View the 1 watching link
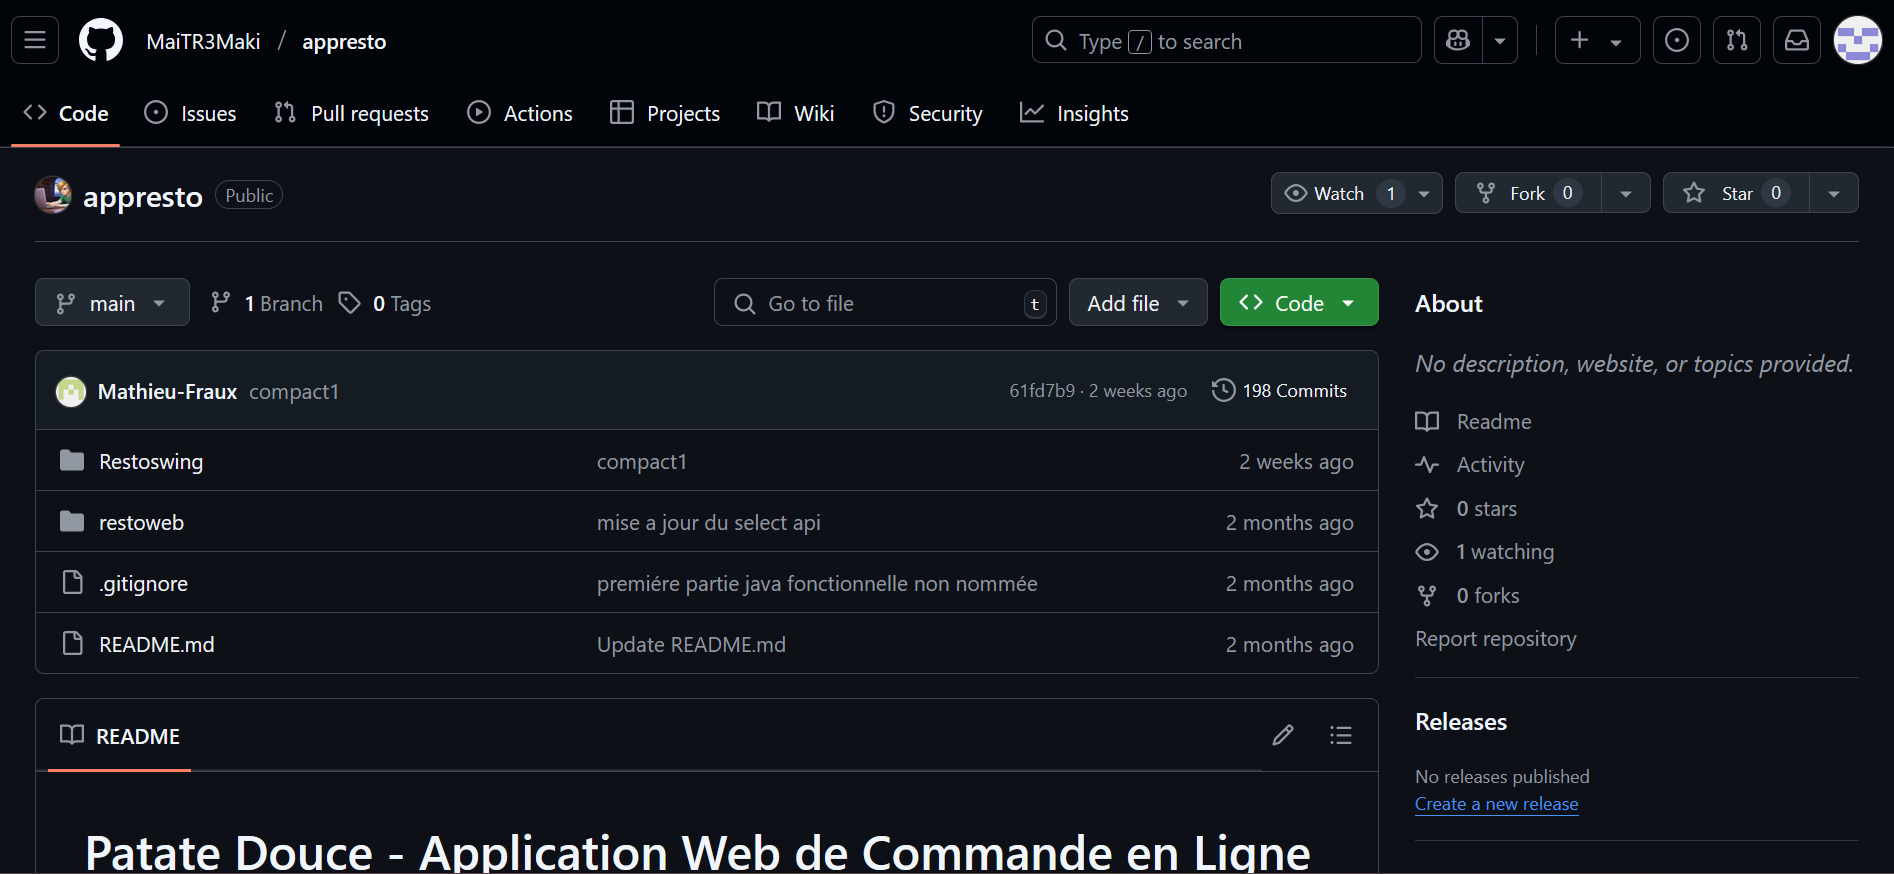This screenshot has width=1894, height=874. point(1485,551)
